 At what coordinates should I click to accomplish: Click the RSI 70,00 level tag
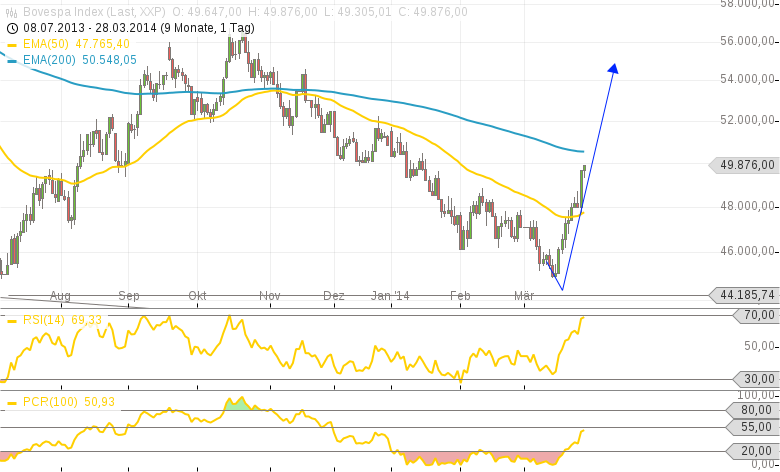[757, 315]
